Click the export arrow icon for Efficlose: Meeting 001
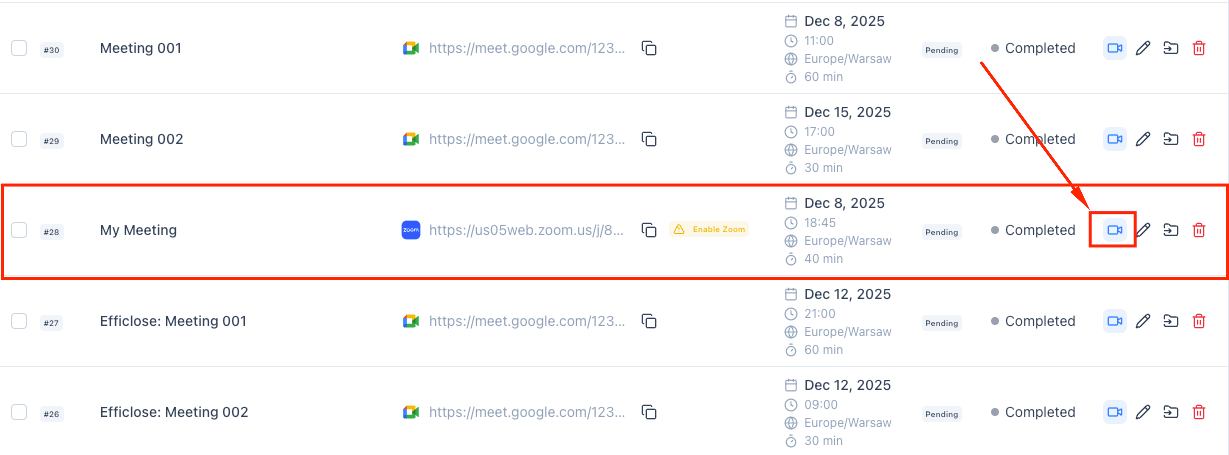Viewport: 1229px width, 455px height. click(1171, 321)
